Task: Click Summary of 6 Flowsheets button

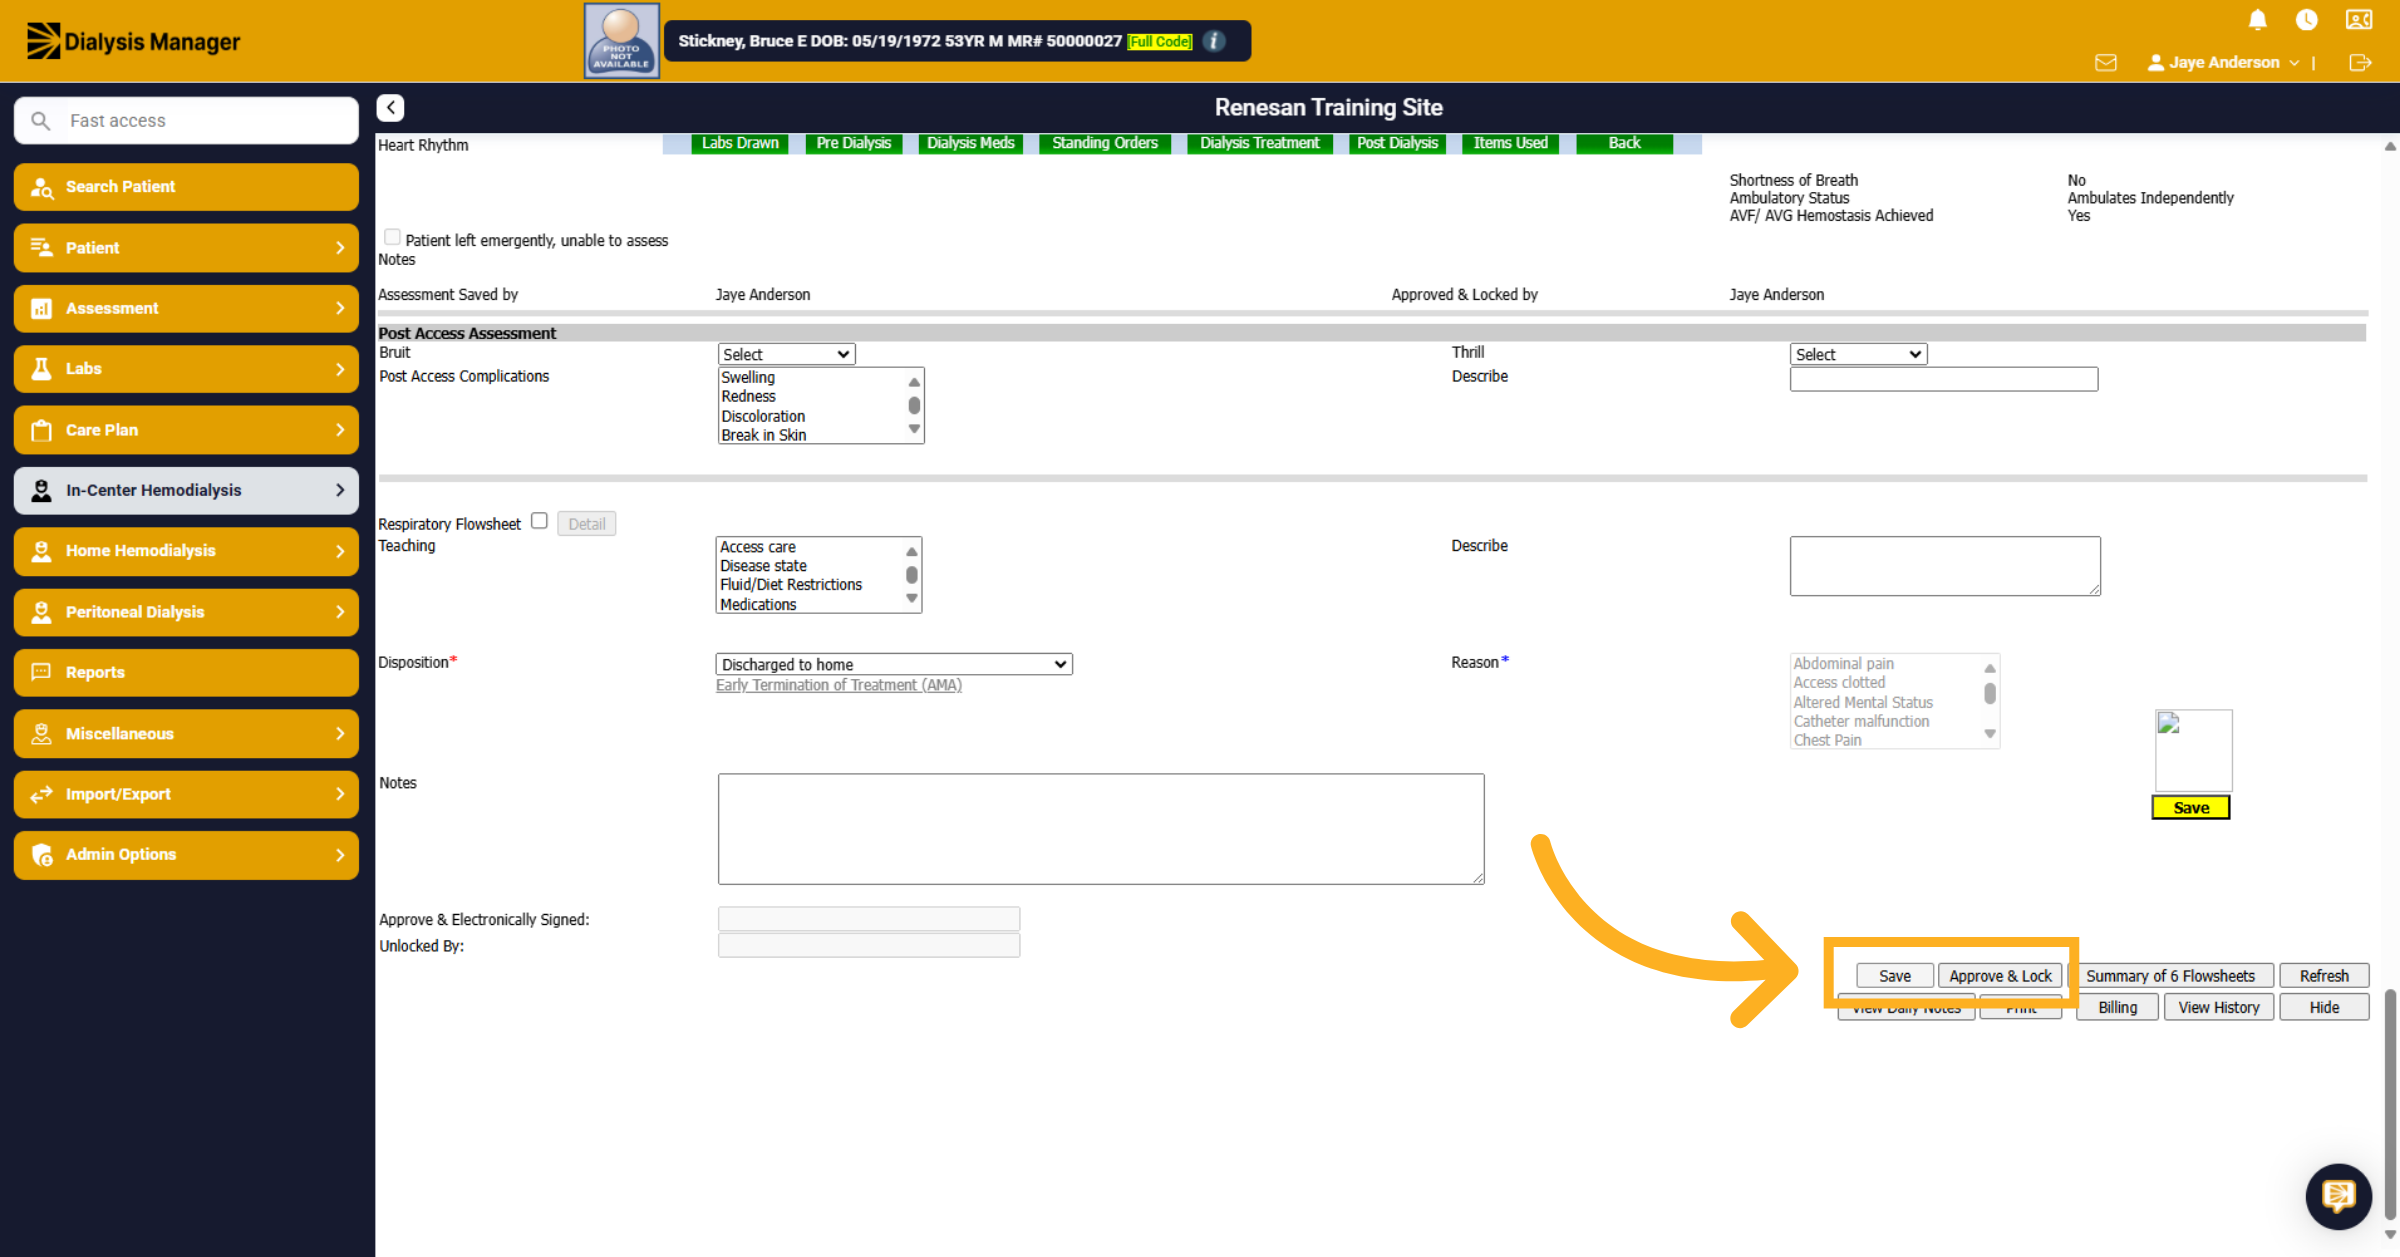Action: (x=2170, y=976)
